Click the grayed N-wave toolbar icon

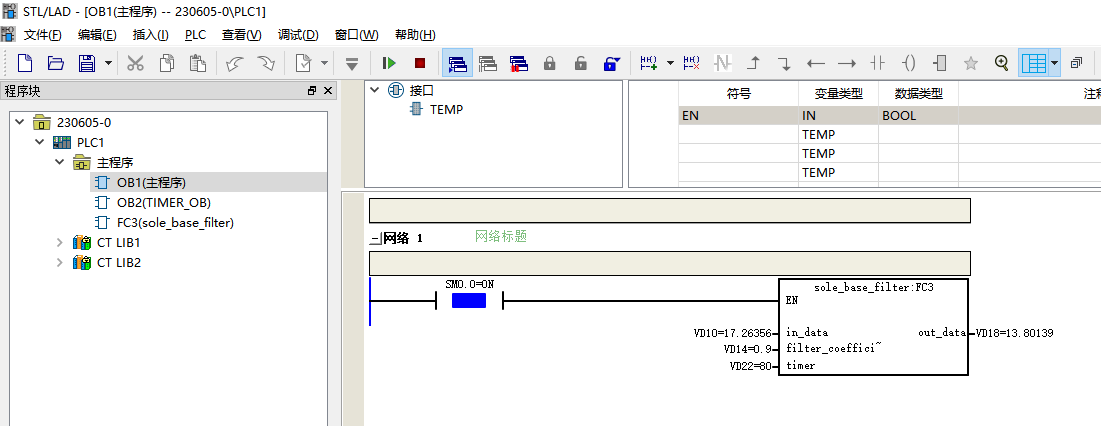(723, 63)
